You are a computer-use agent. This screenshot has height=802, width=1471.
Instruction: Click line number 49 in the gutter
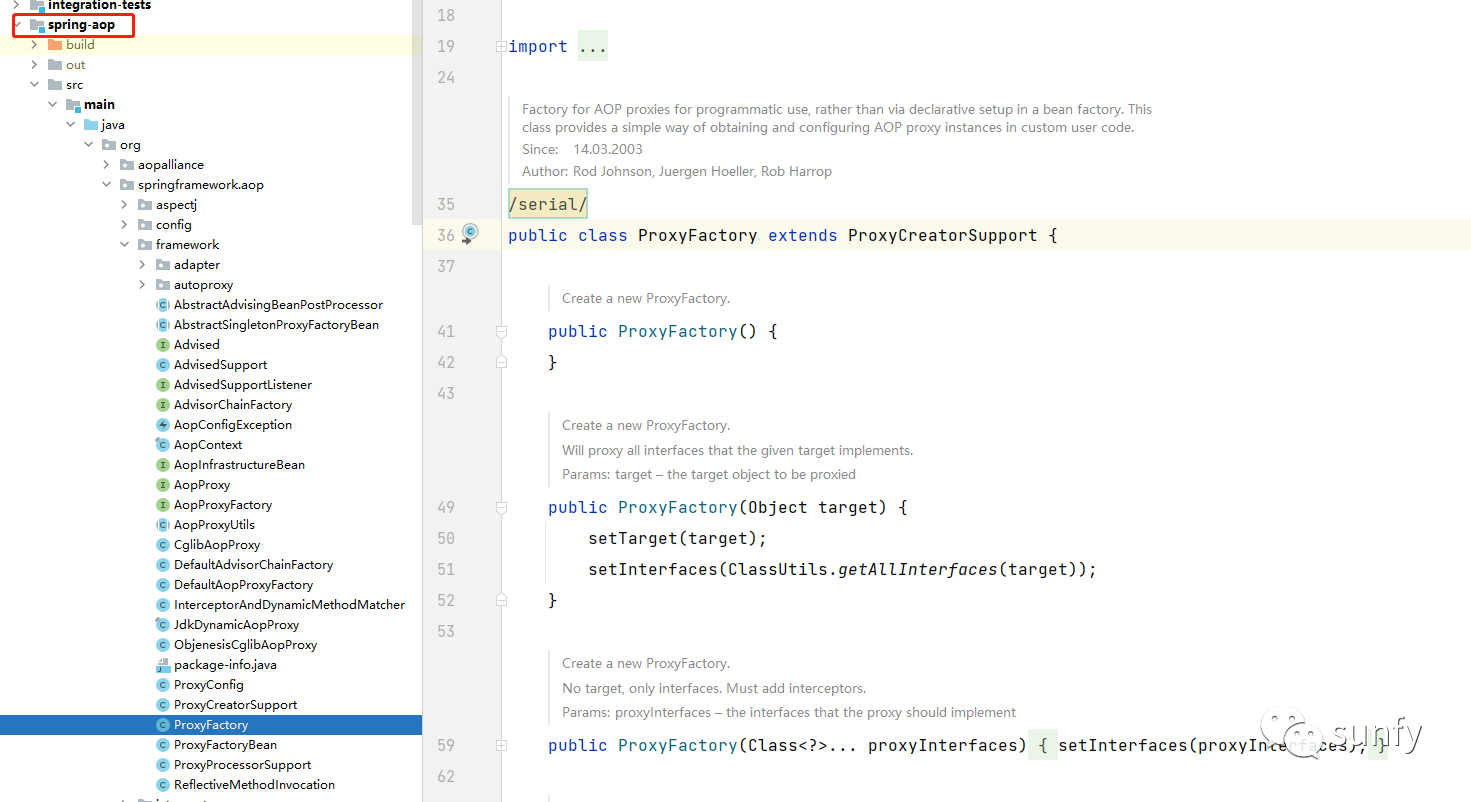tap(446, 507)
